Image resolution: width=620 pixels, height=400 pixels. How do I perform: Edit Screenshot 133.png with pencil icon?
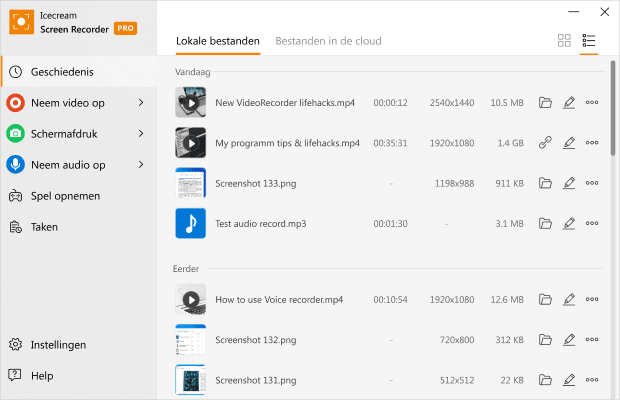pyautogui.click(x=569, y=183)
